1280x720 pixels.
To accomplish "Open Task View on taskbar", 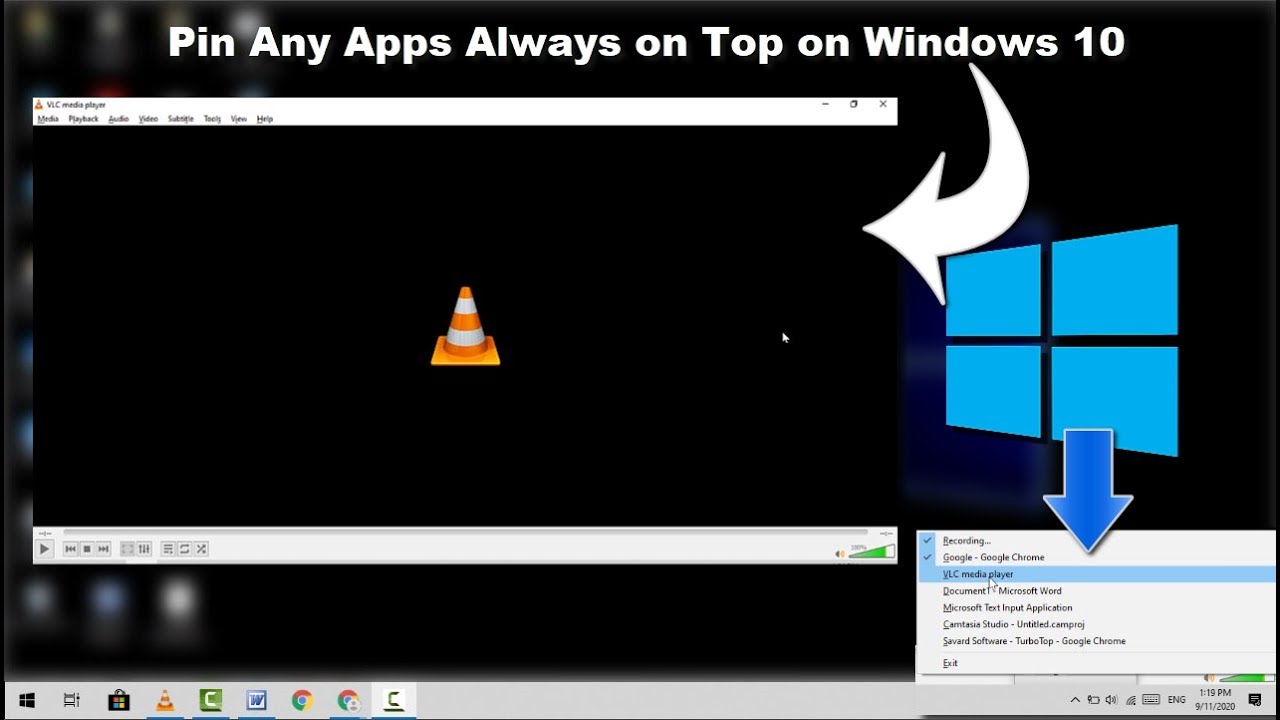I will click(x=71, y=701).
